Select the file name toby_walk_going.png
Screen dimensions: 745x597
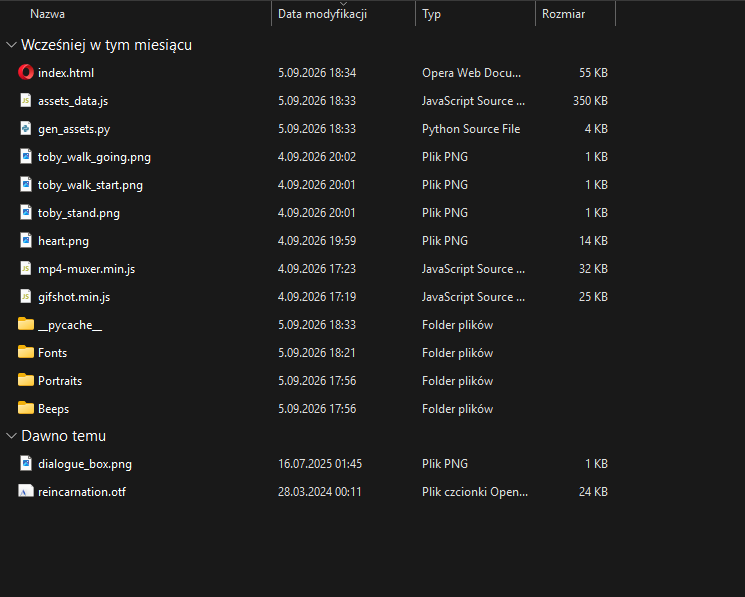click(95, 157)
